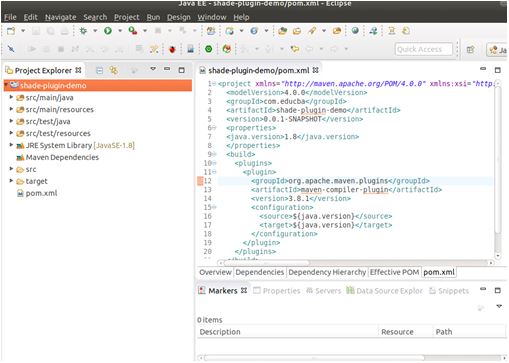Screen dimensions: 509x363
Task: Open the Project Explorer view menu arrow
Action: pyautogui.click(x=153, y=69)
